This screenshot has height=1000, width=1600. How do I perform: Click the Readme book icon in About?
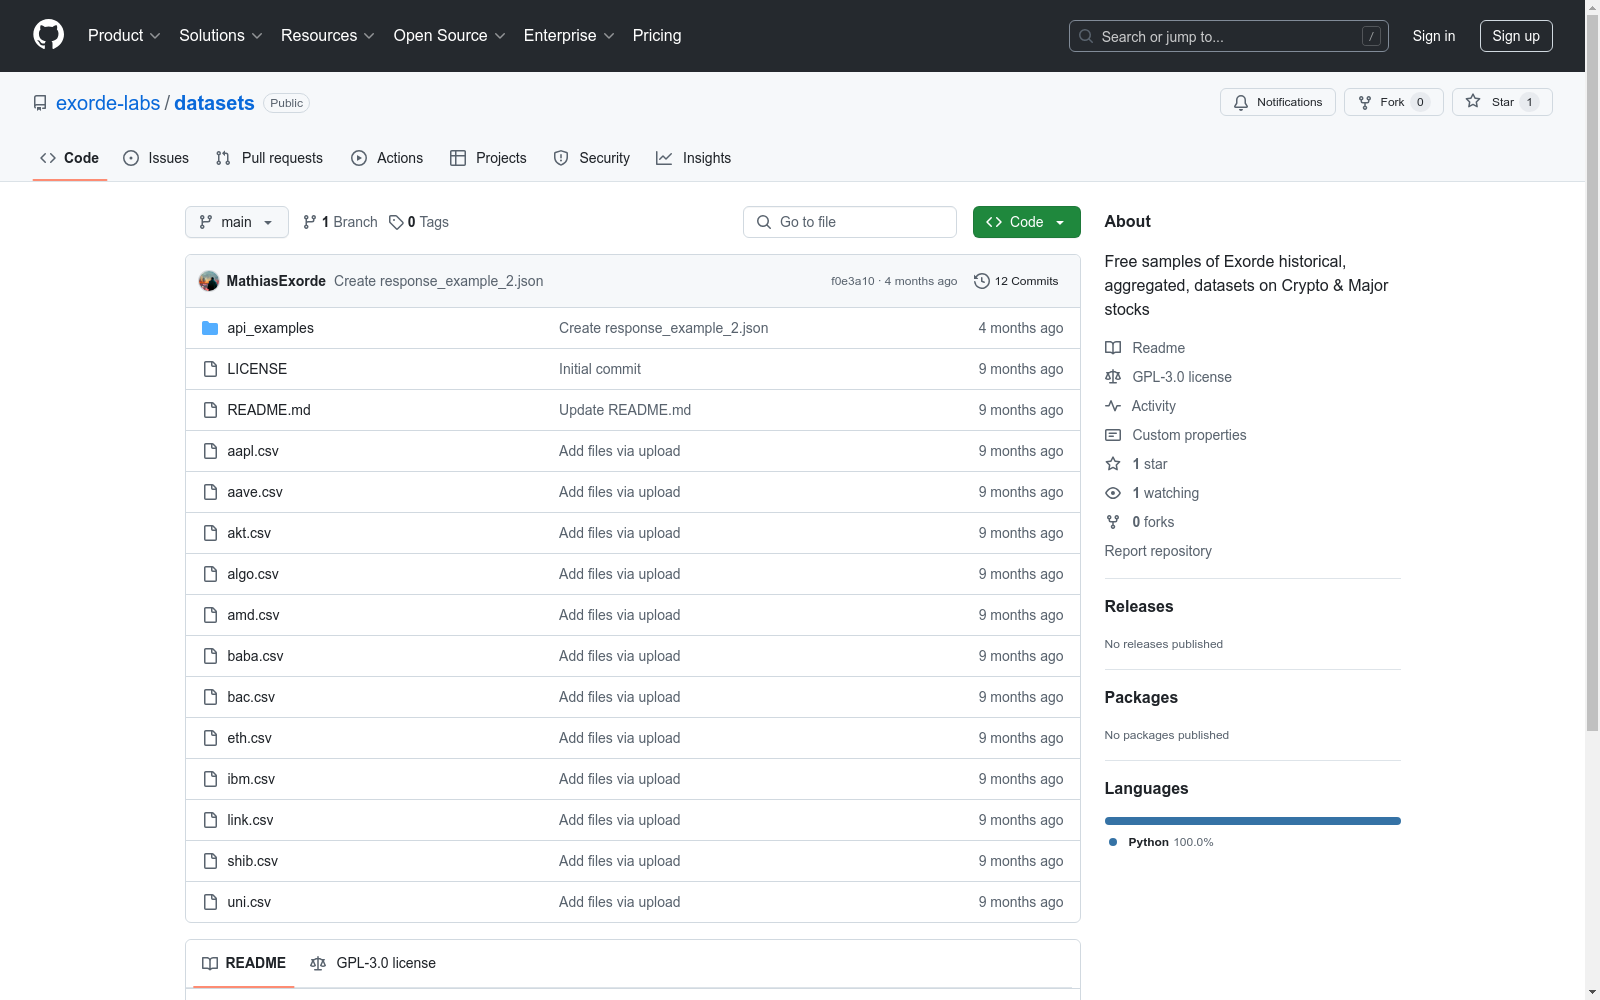tap(1113, 348)
